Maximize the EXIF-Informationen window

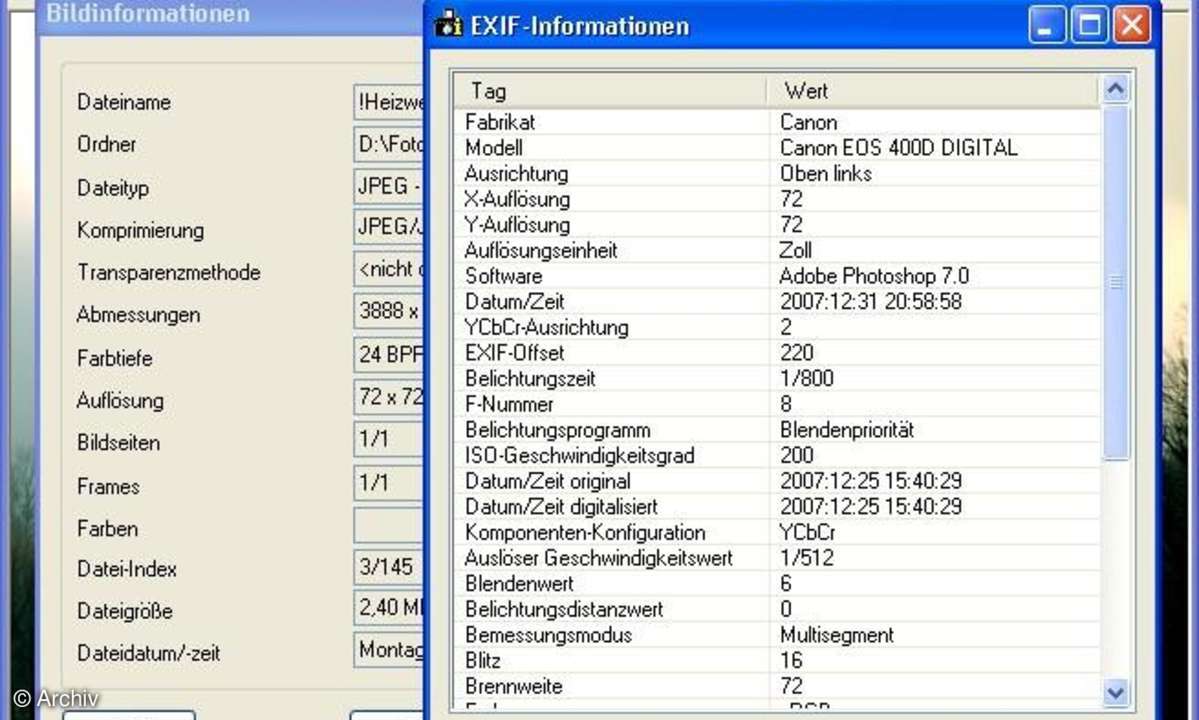(1089, 25)
